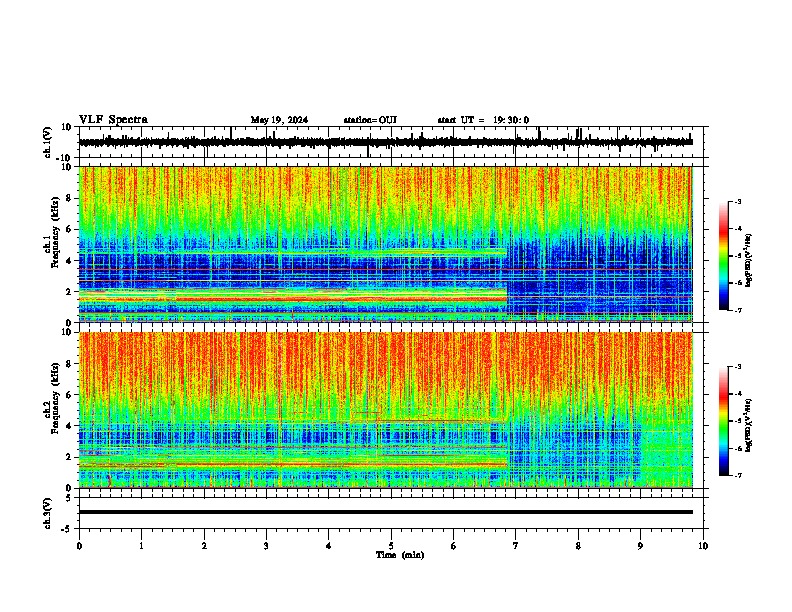Click time axis tick label 8

(x=578, y=546)
